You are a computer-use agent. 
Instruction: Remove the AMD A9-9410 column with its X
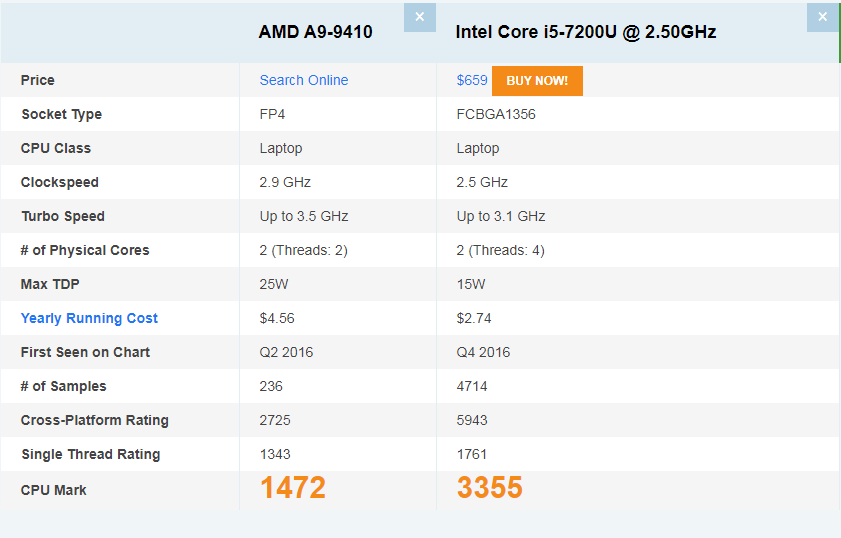[419, 17]
